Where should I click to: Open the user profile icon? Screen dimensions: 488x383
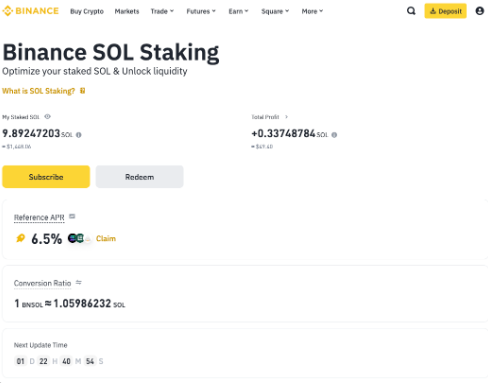tap(480, 11)
